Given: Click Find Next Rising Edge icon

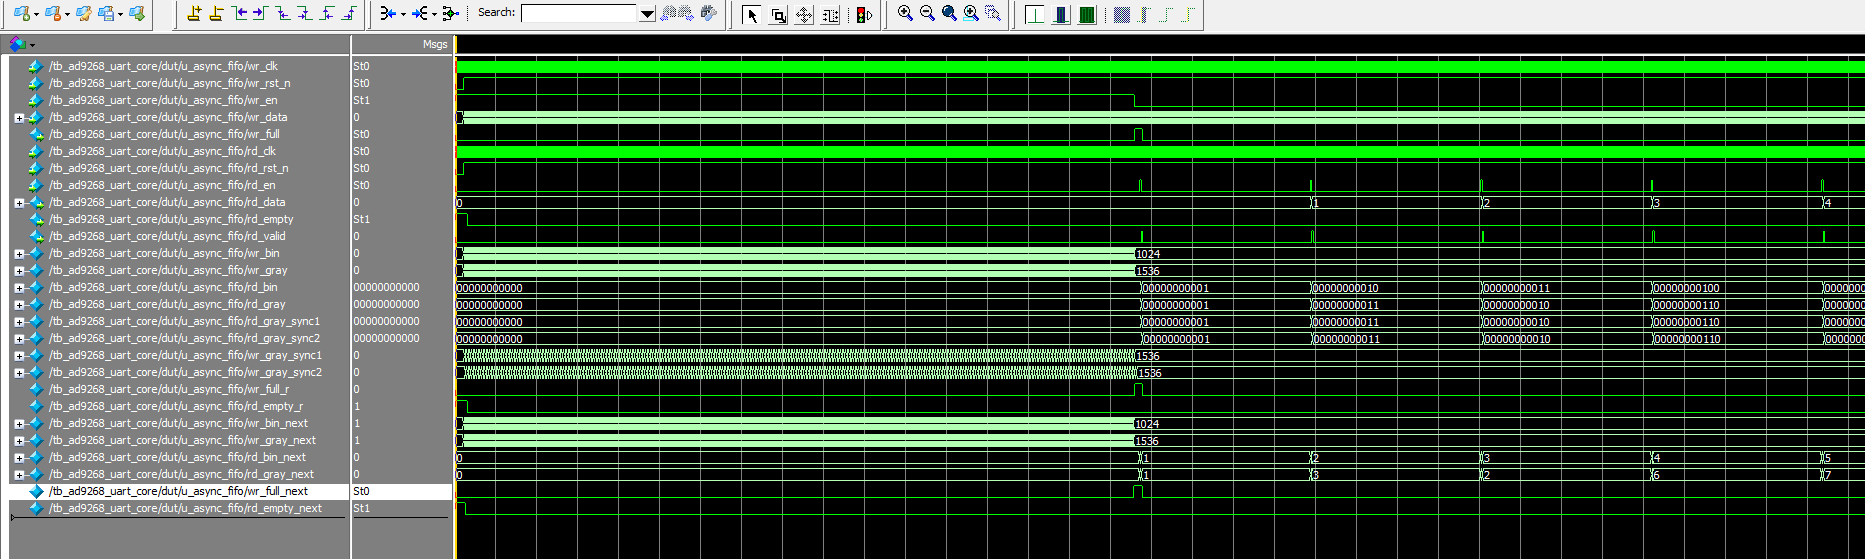Looking at the screenshot, I should coord(349,13).
